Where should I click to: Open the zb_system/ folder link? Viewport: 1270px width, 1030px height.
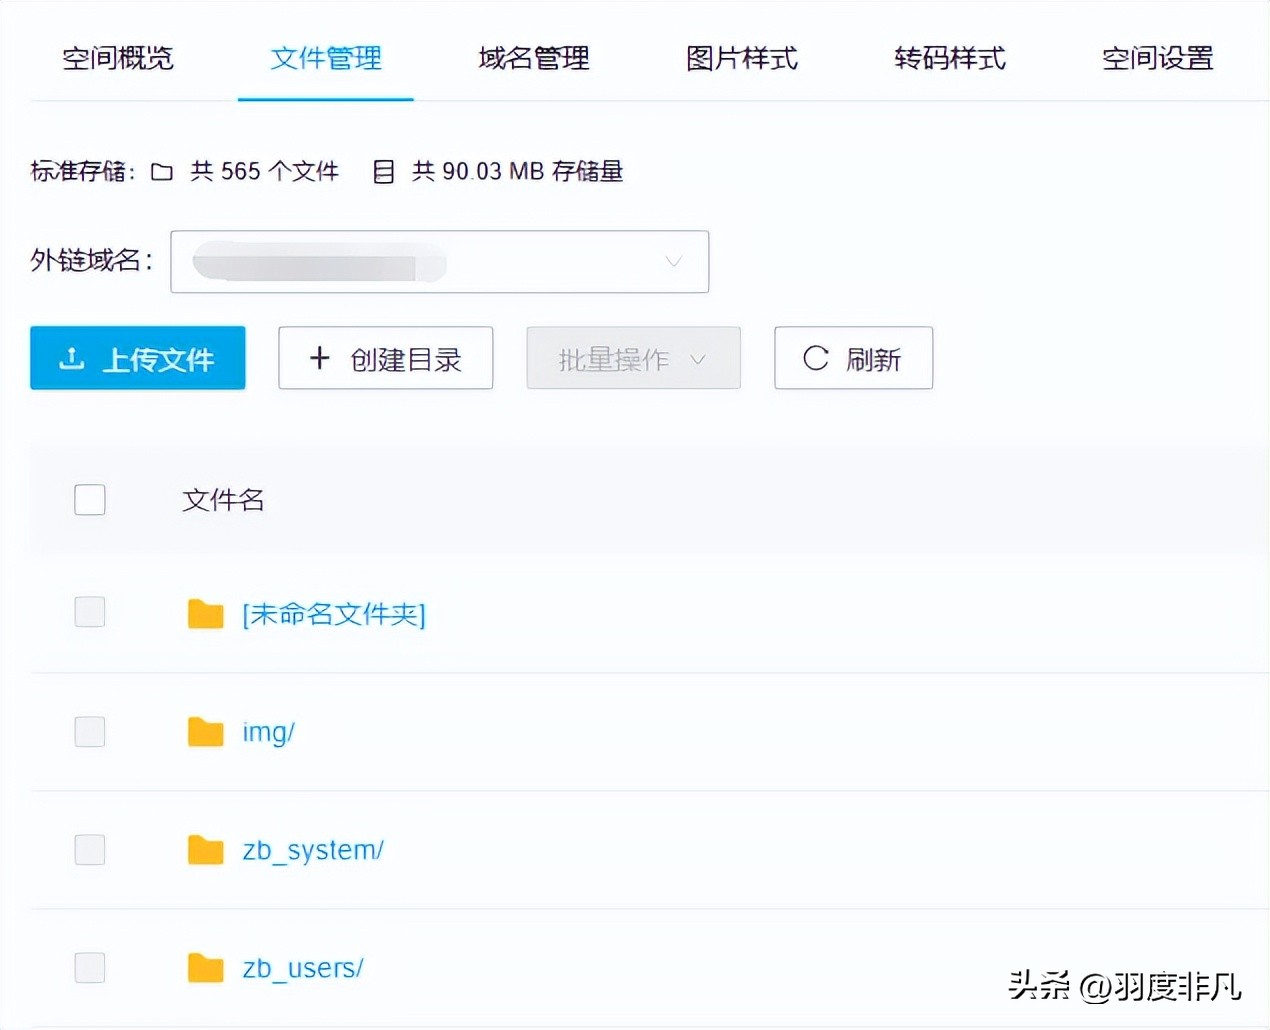pyautogui.click(x=312, y=849)
